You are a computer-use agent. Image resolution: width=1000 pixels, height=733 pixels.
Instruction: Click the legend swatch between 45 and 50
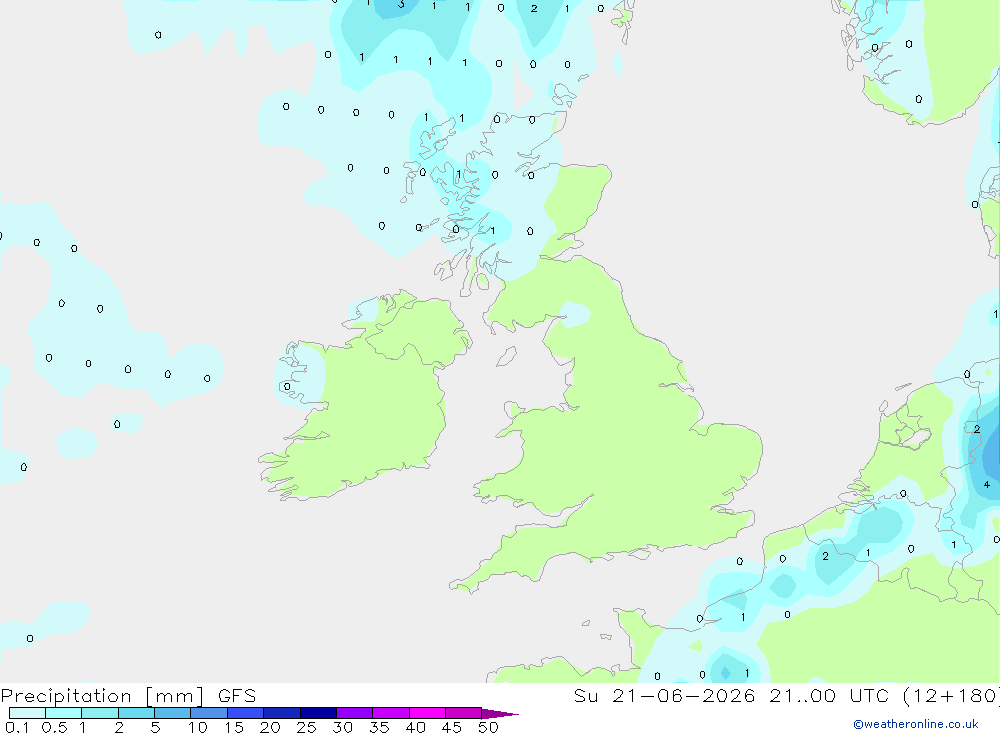point(464,713)
